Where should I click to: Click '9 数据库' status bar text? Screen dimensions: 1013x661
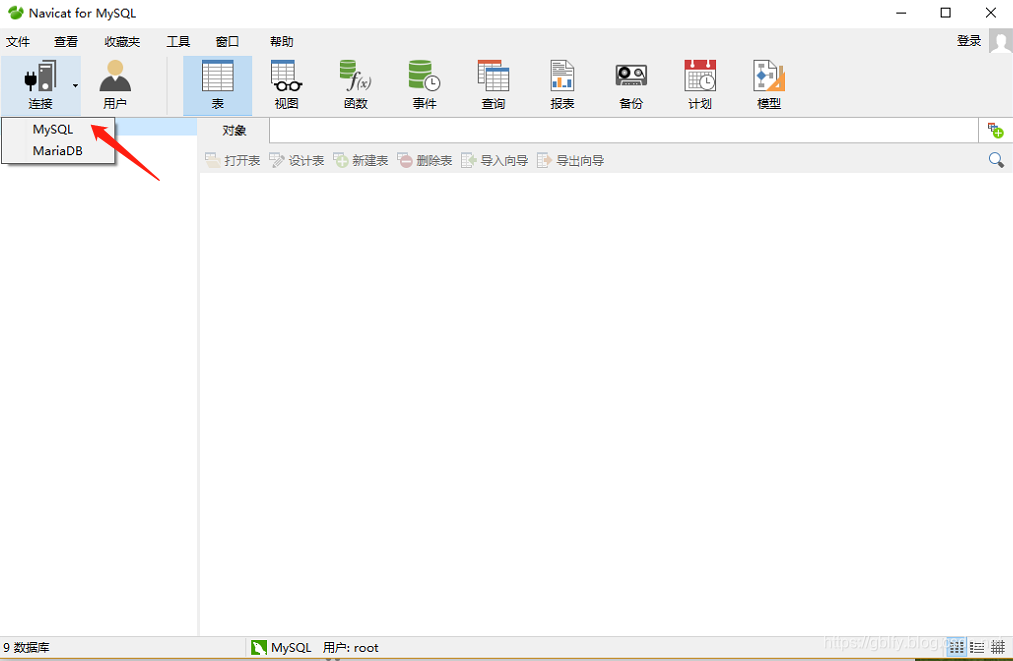tap(26, 647)
